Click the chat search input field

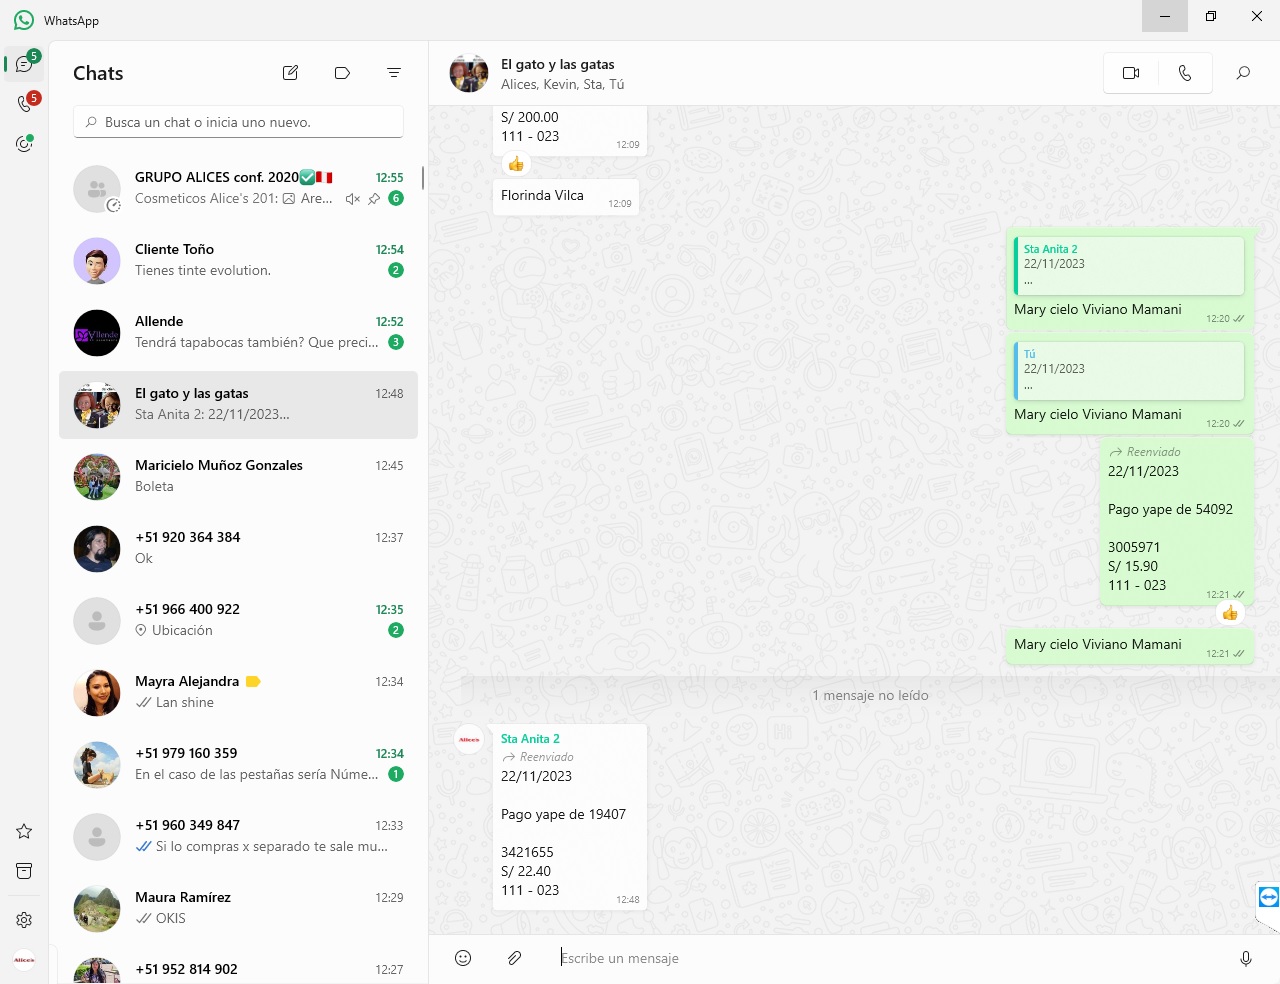(x=238, y=122)
